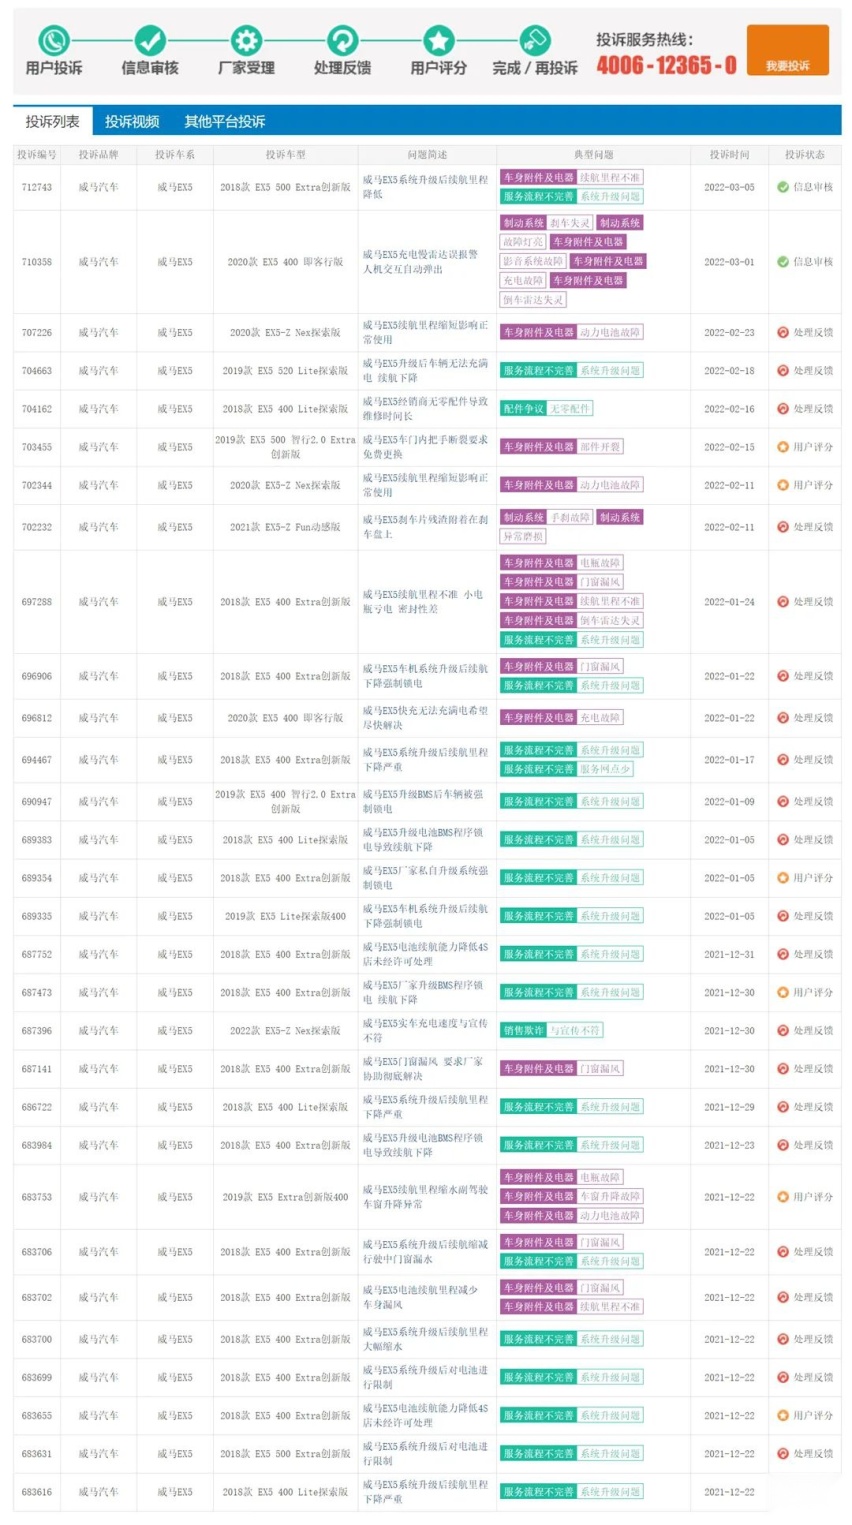Click the hotline number 4006-12365-0
This screenshot has width=852, height=1525.
coord(667,65)
